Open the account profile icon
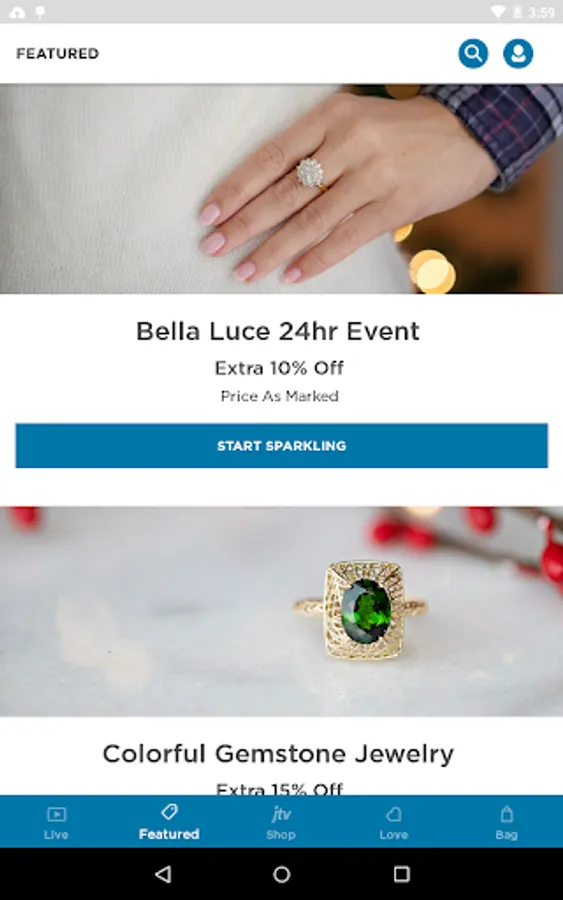 [518, 53]
